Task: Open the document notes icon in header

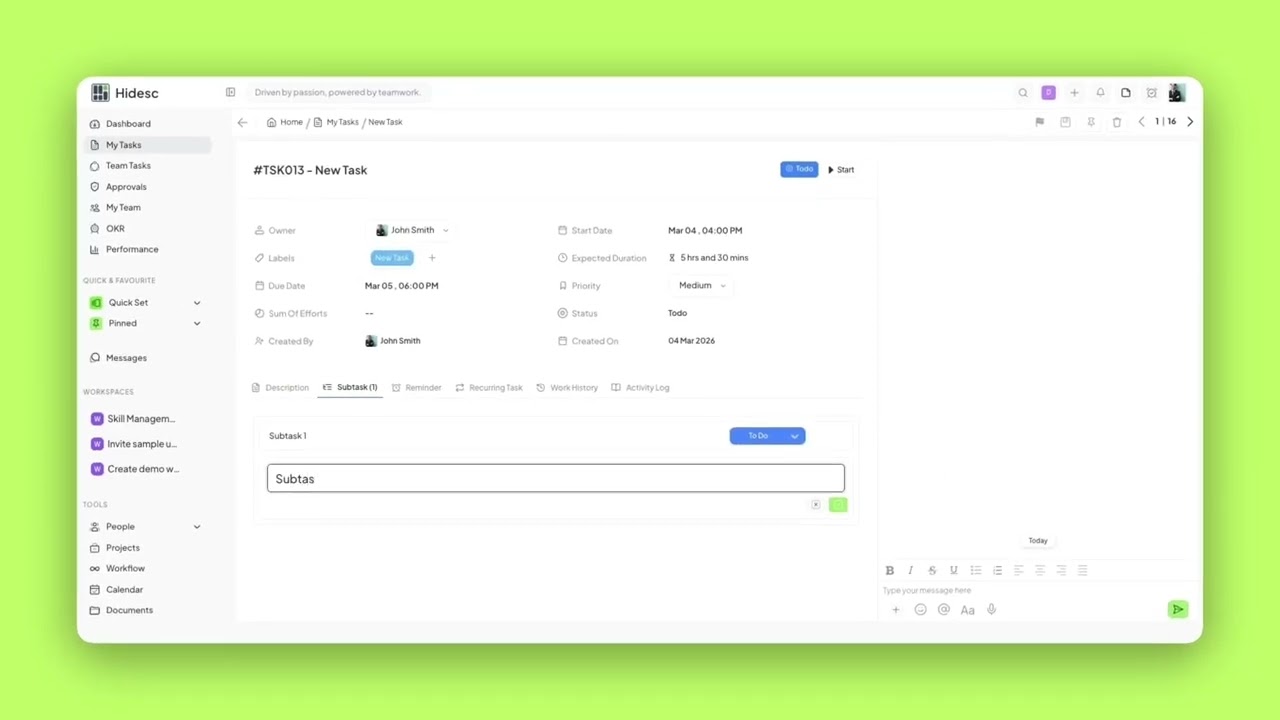Action: pyautogui.click(x=1126, y=93)
